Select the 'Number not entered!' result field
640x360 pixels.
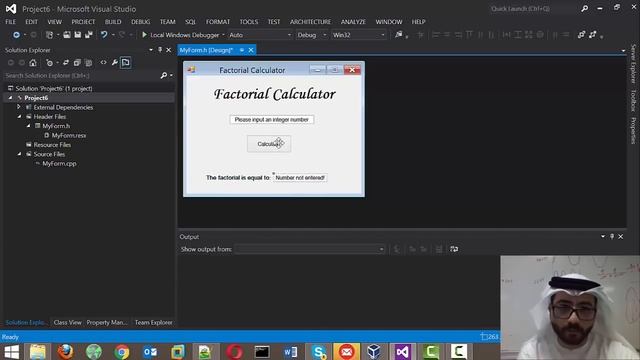click(x=300, y=178)
